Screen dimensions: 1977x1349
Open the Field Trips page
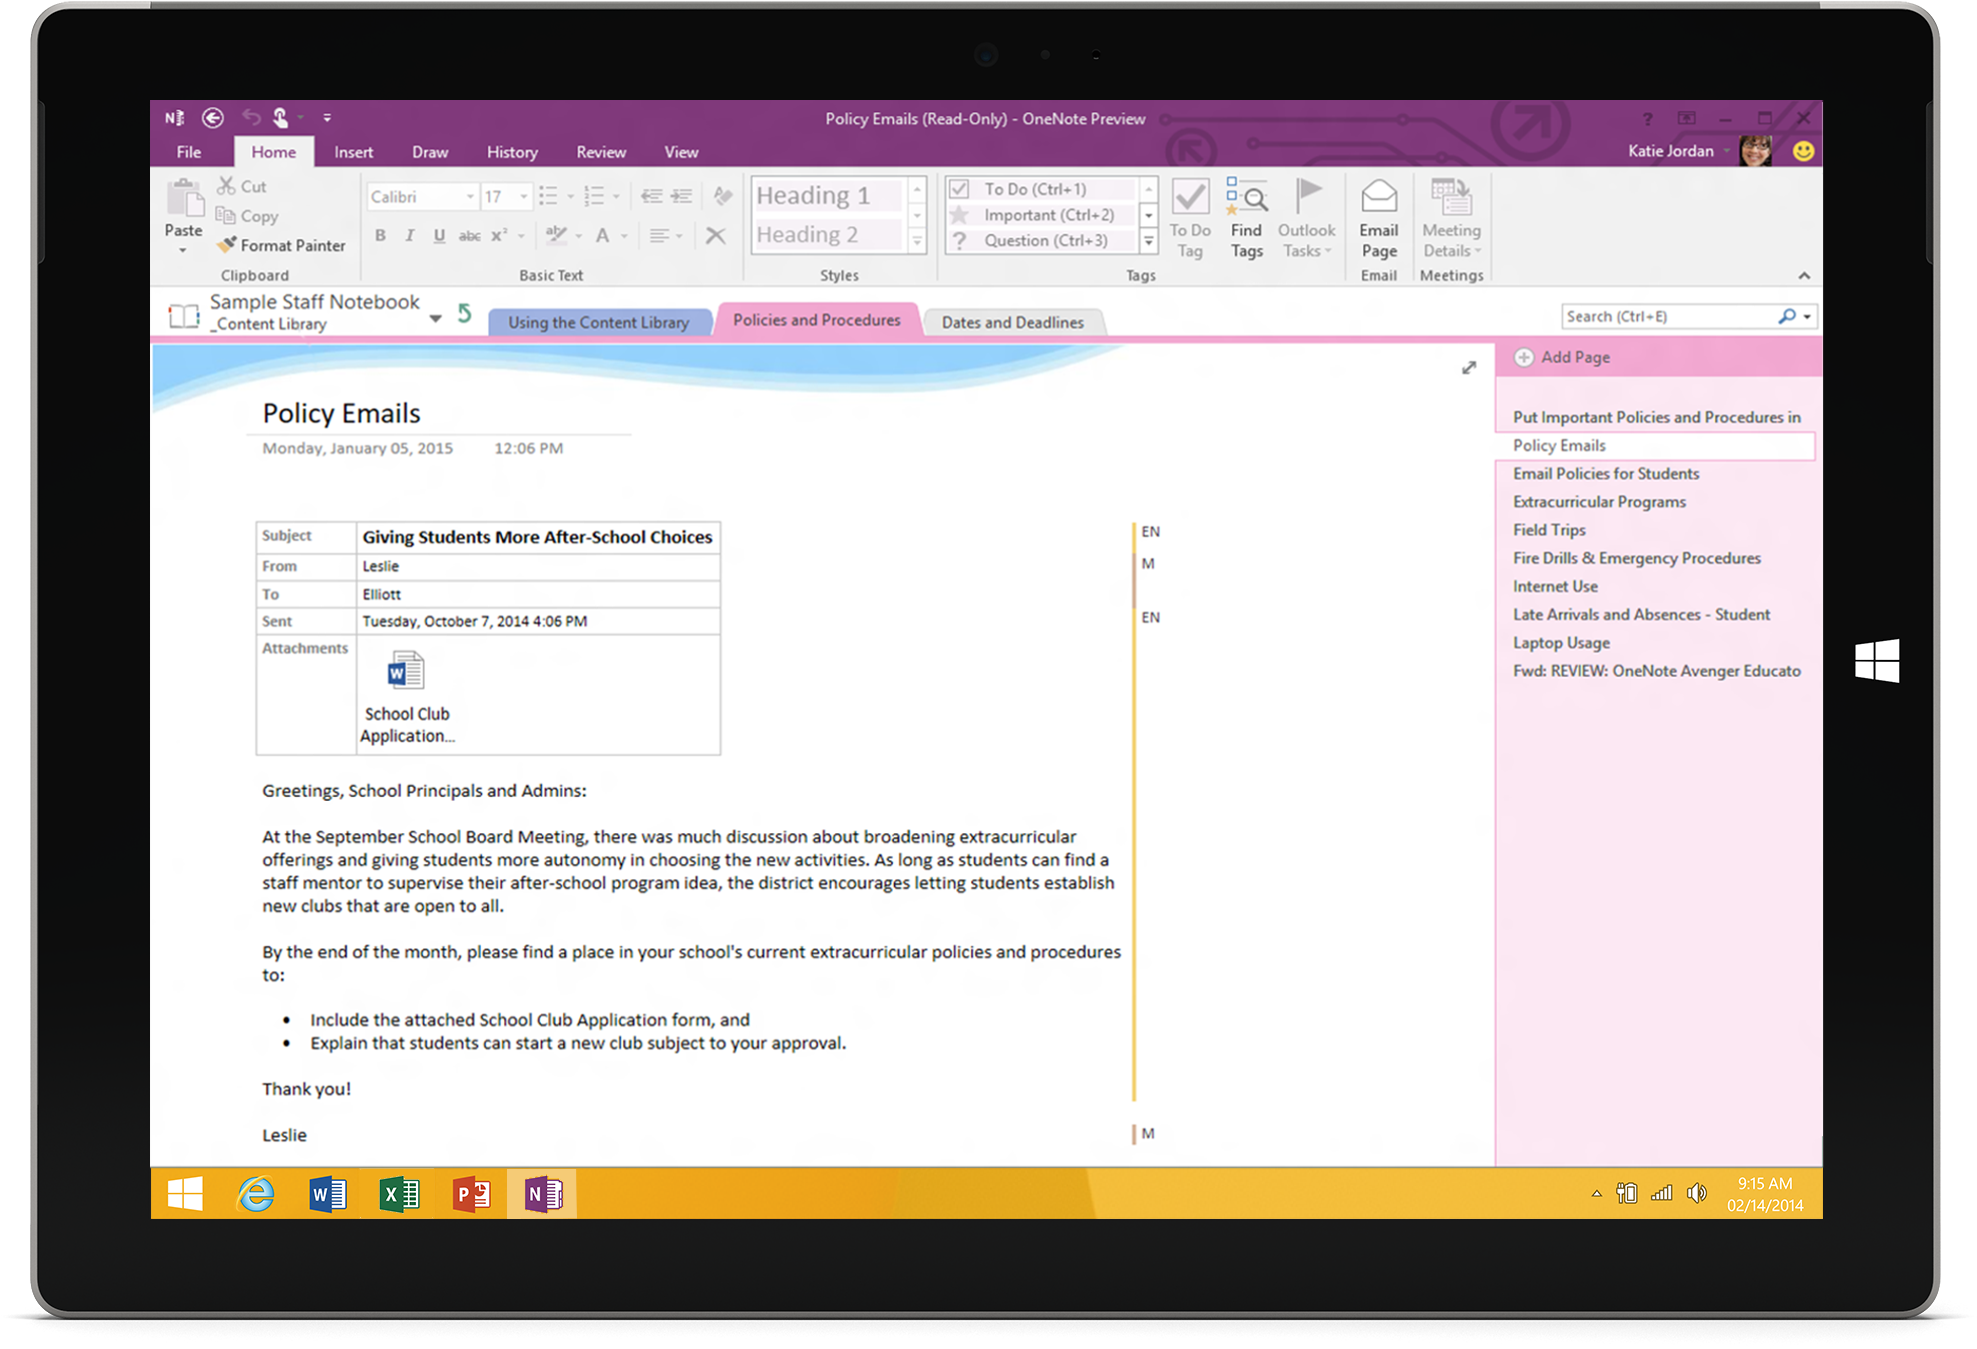coord(1549,530)
